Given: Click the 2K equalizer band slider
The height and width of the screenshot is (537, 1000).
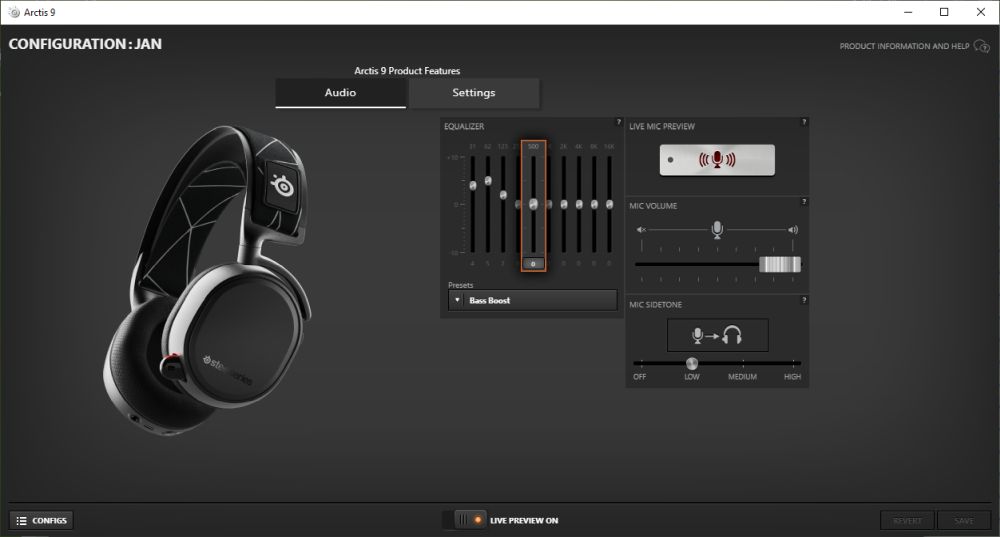Looking at the screenshot, I should (x=564, y=204).
